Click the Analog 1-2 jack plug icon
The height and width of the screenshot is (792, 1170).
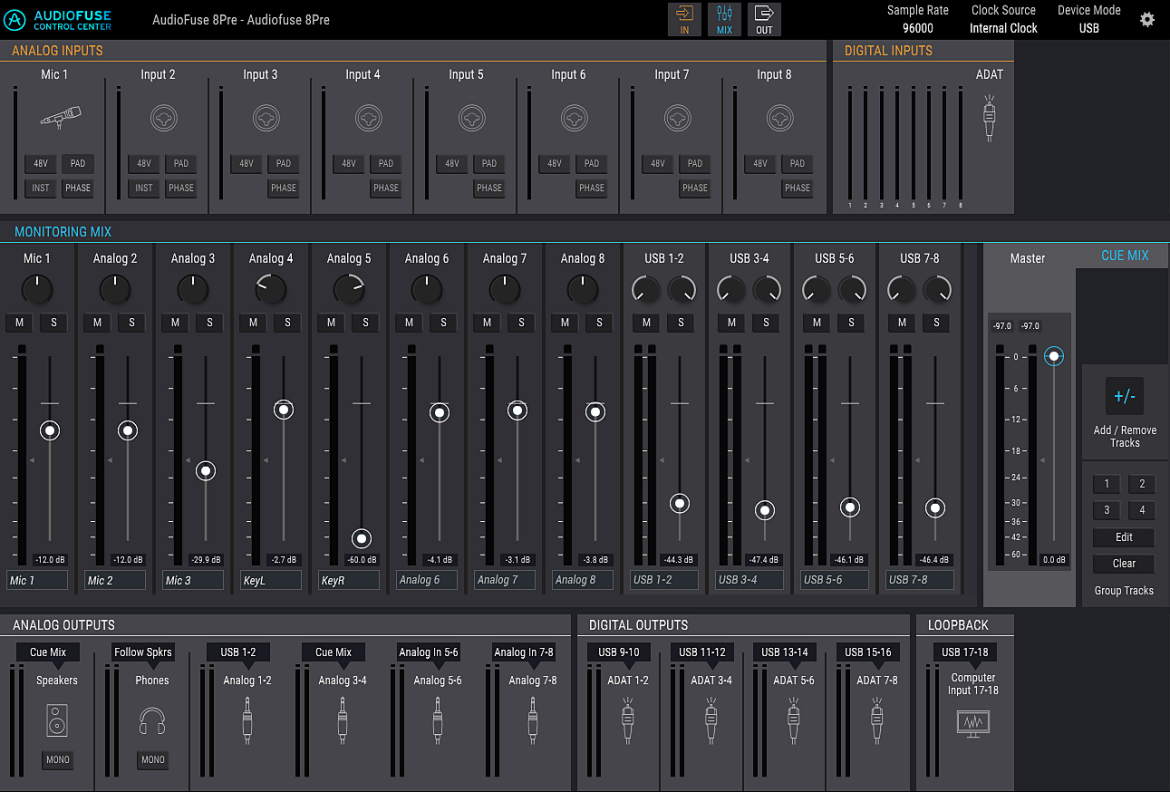point(247,720)
